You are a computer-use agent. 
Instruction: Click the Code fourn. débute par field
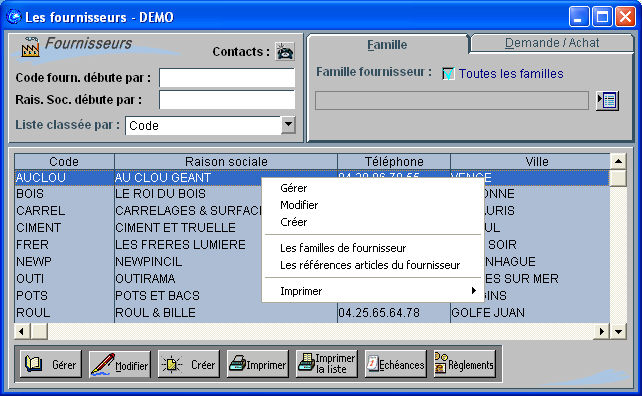click(227, 78)
